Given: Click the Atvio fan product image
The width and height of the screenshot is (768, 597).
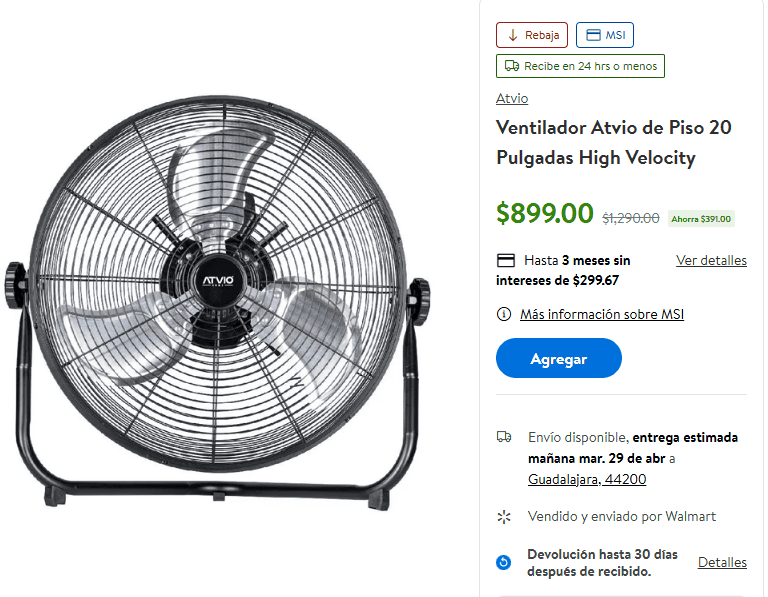Looking at the screenshot, I should point(218,299).
